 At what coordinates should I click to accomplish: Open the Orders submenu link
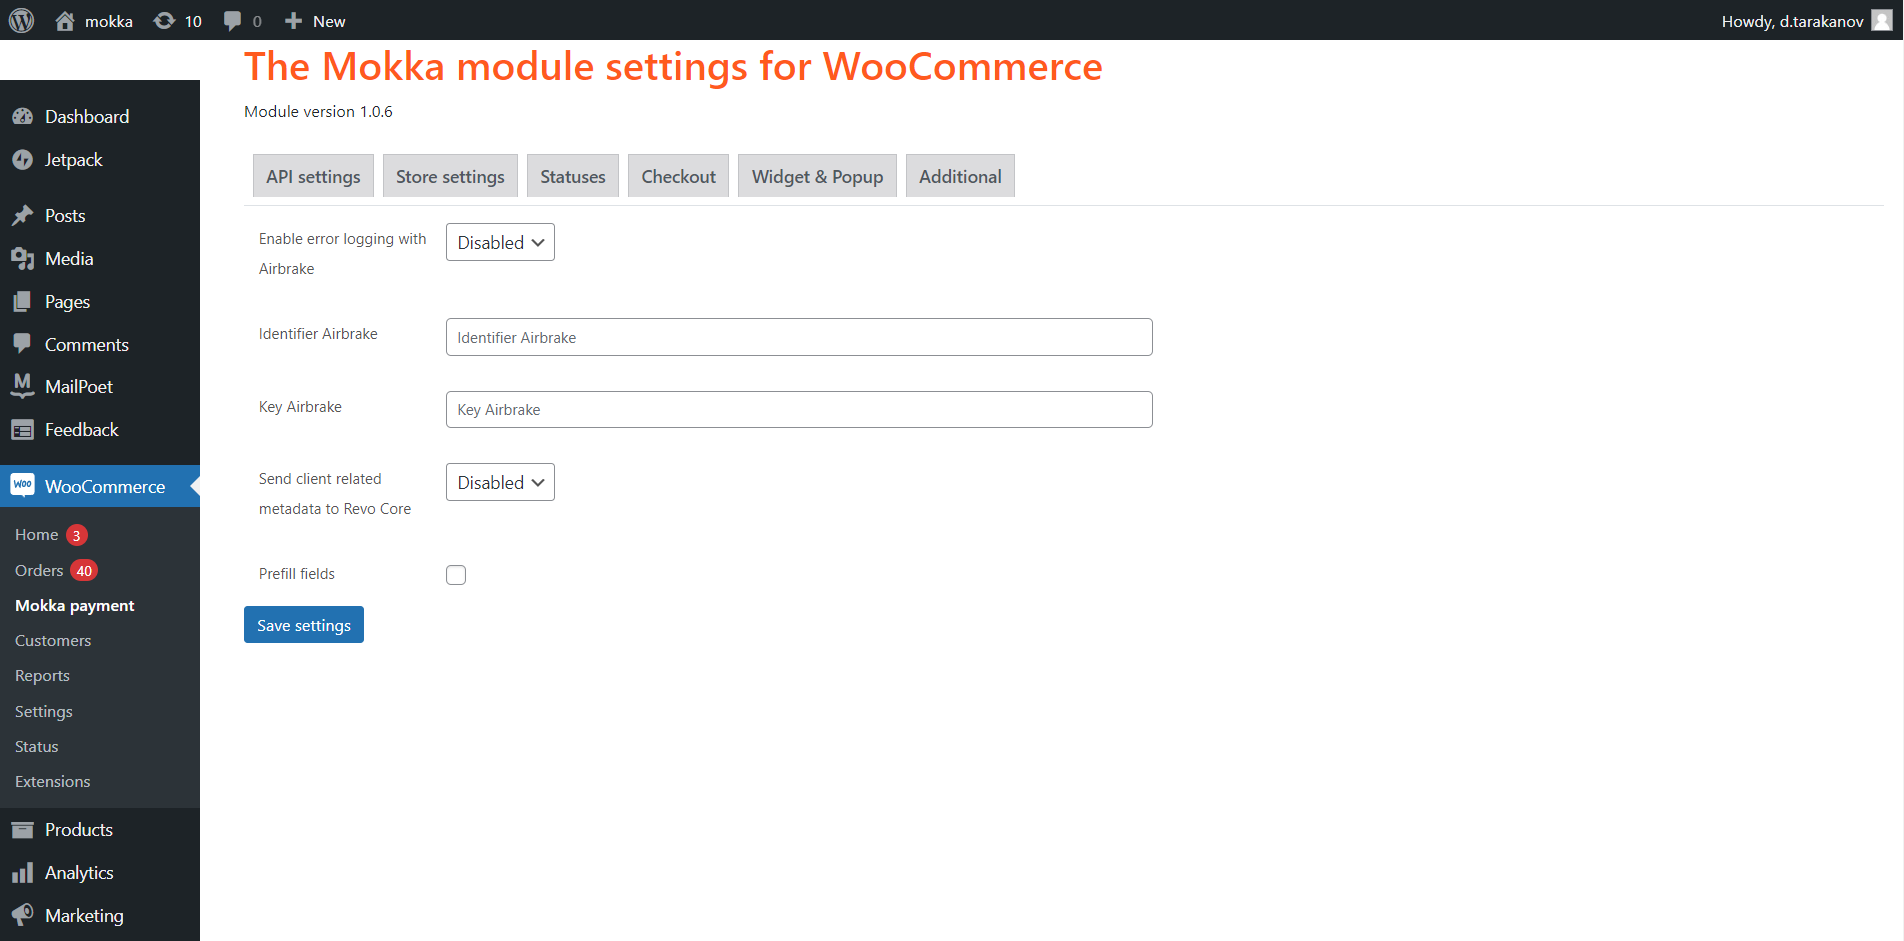click(39, 571)
